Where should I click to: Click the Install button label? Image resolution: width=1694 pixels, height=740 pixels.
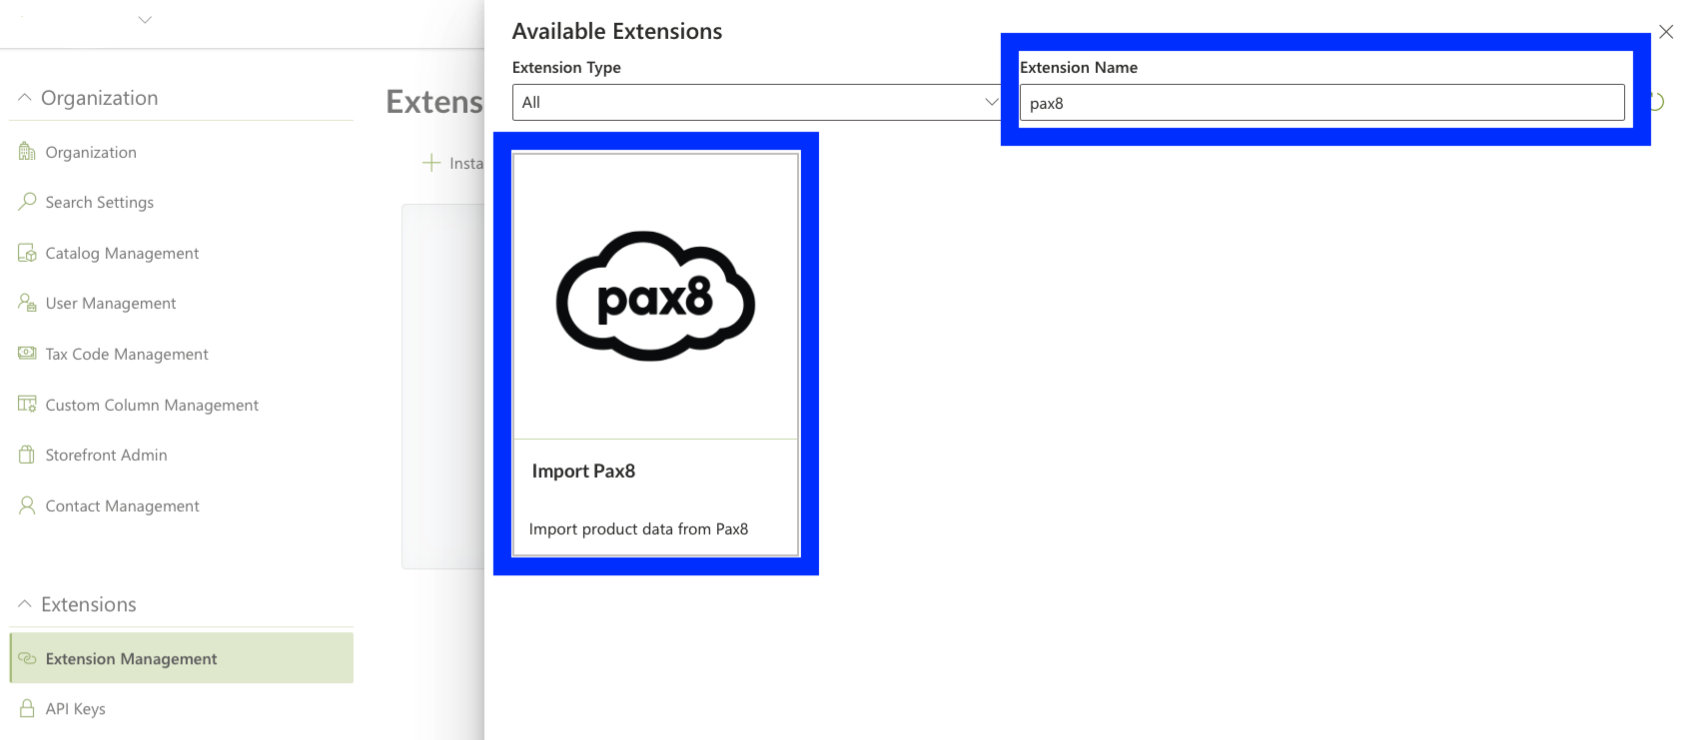point(466,163)
